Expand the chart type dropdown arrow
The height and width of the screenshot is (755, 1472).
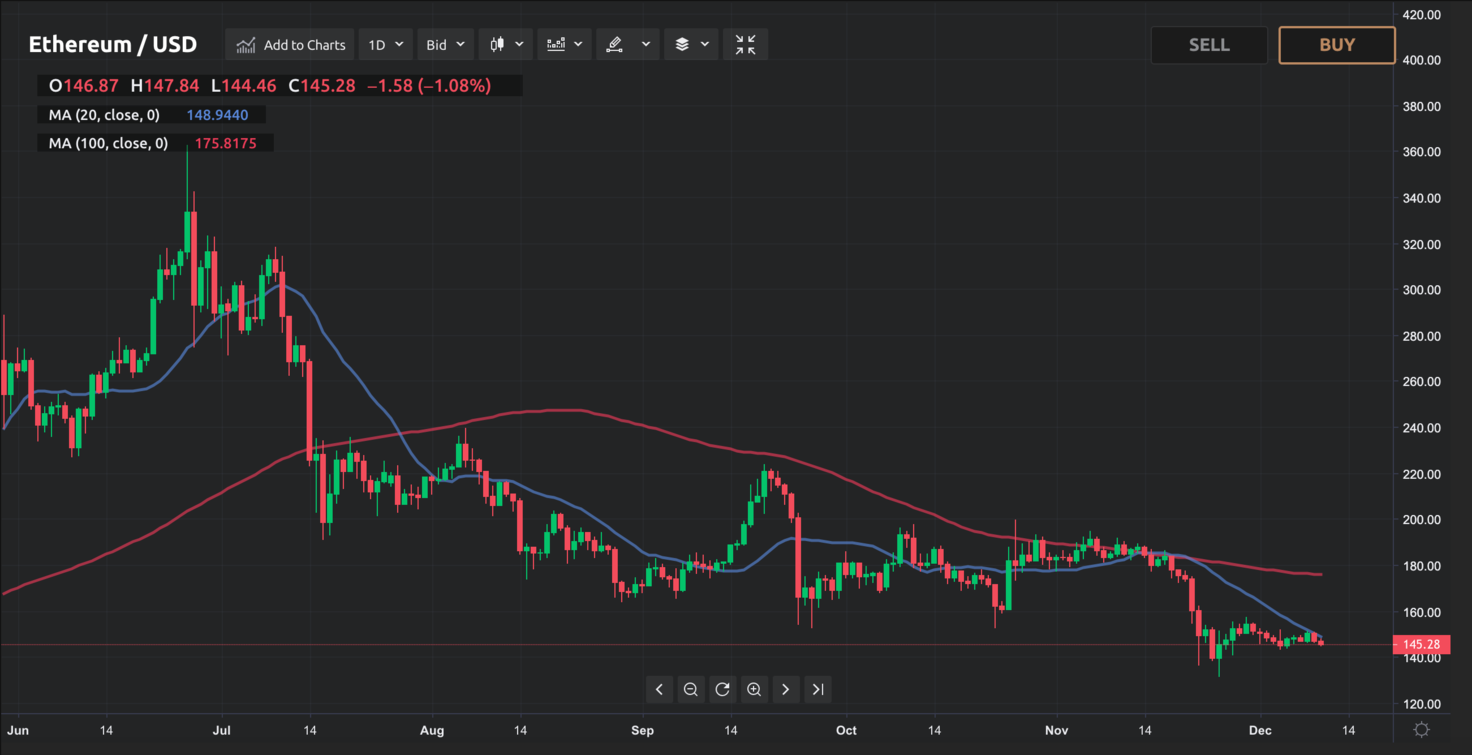pyautogui.click(x=520, y=44)
